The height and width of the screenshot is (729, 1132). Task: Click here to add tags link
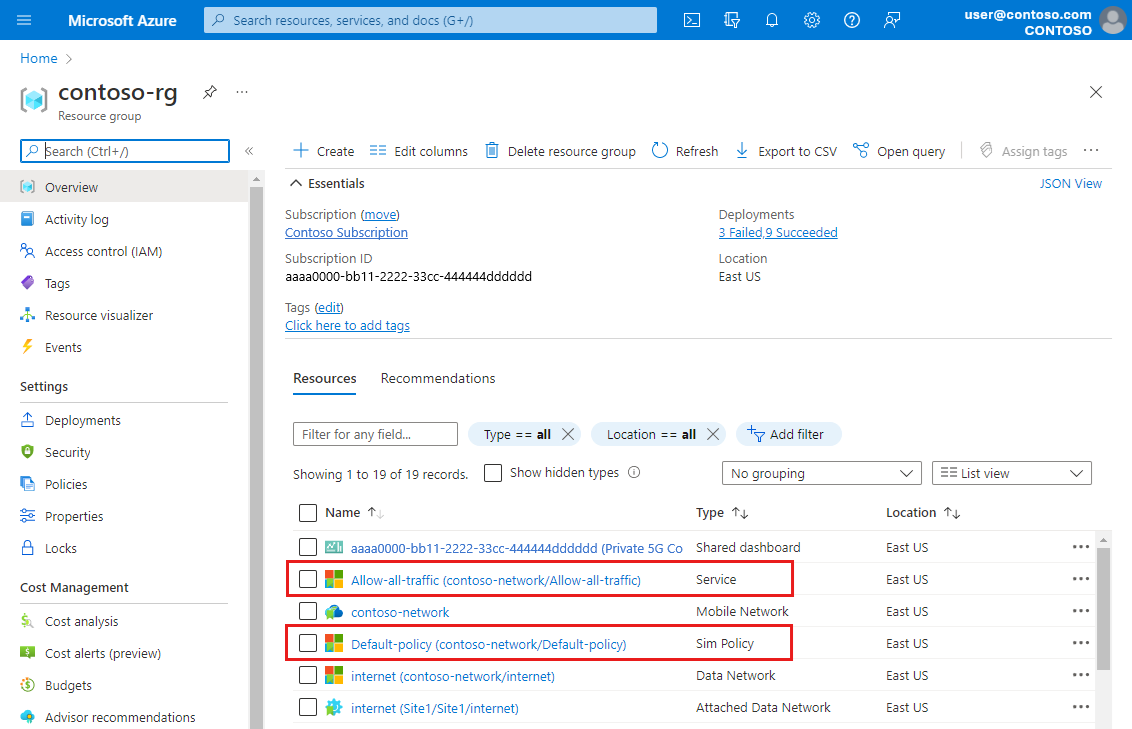pos(347,326)
